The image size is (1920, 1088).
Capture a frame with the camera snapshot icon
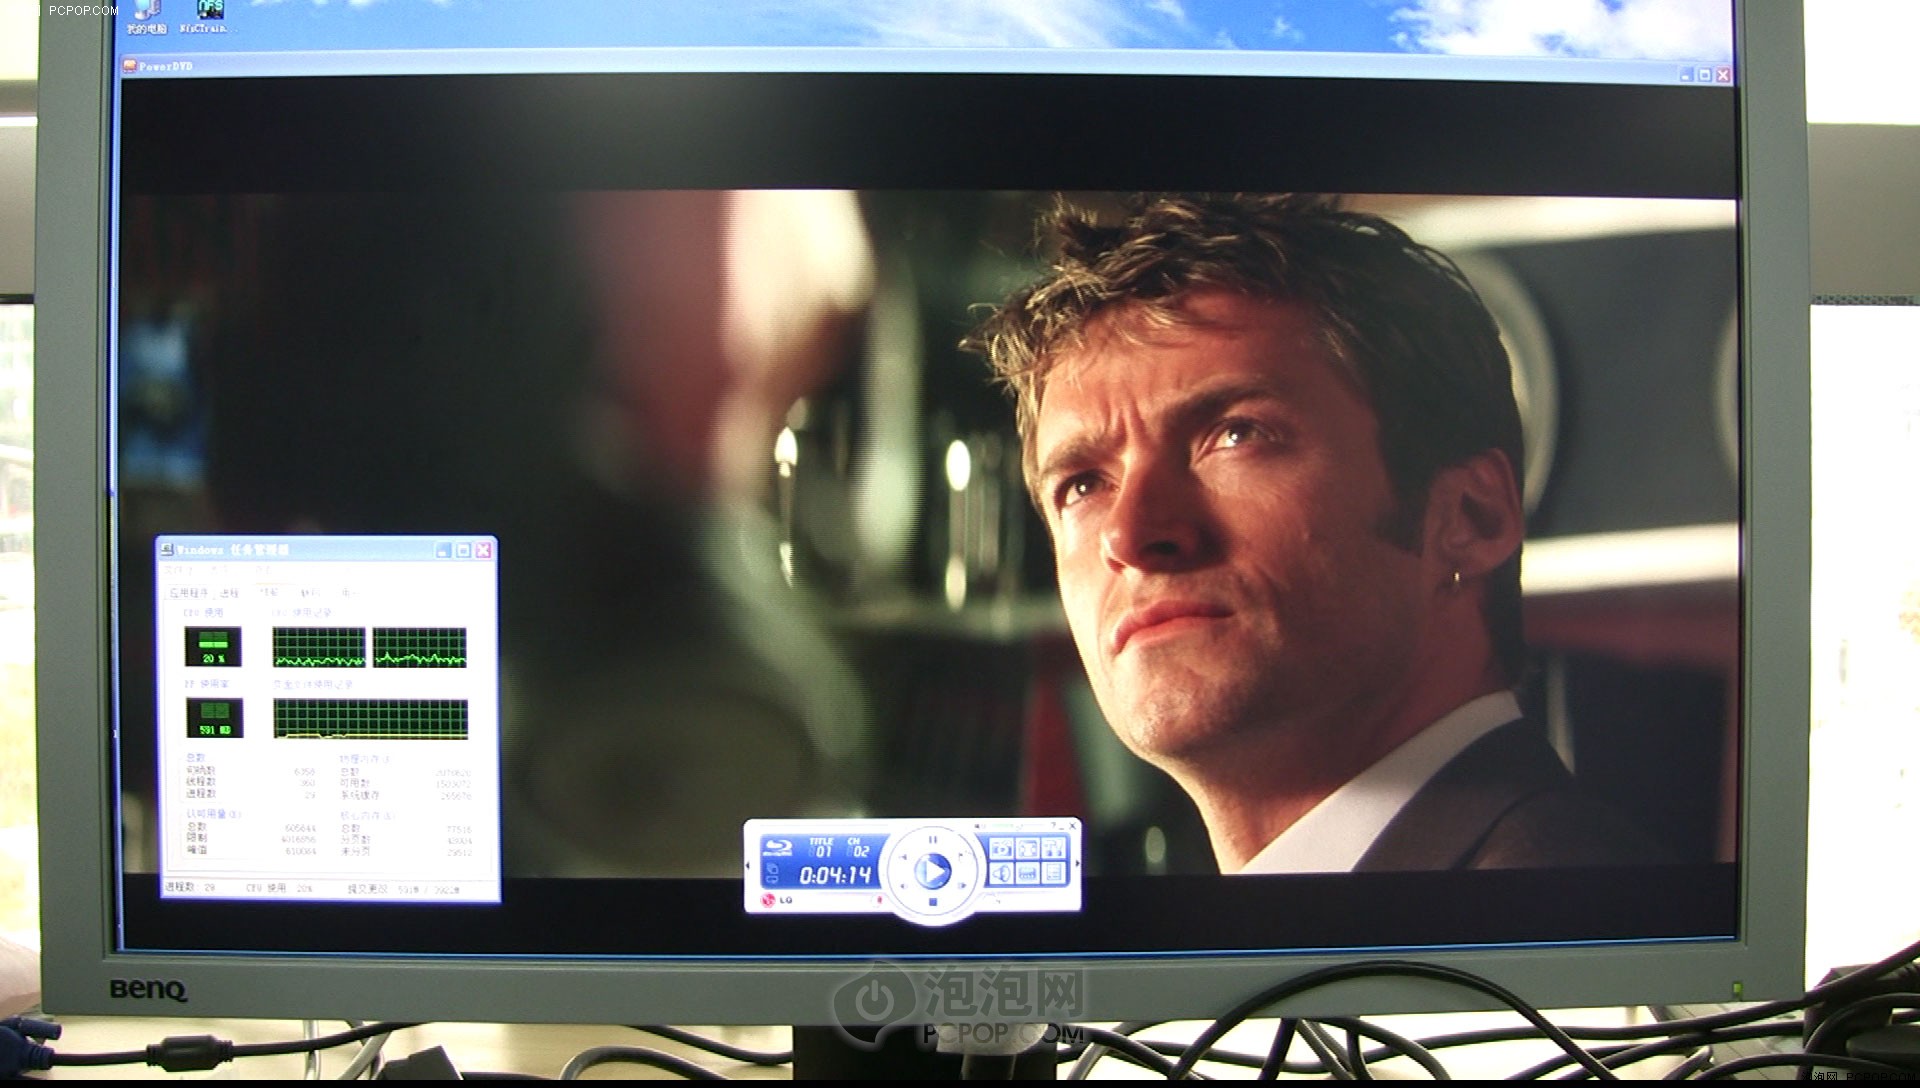(1001, 848)
